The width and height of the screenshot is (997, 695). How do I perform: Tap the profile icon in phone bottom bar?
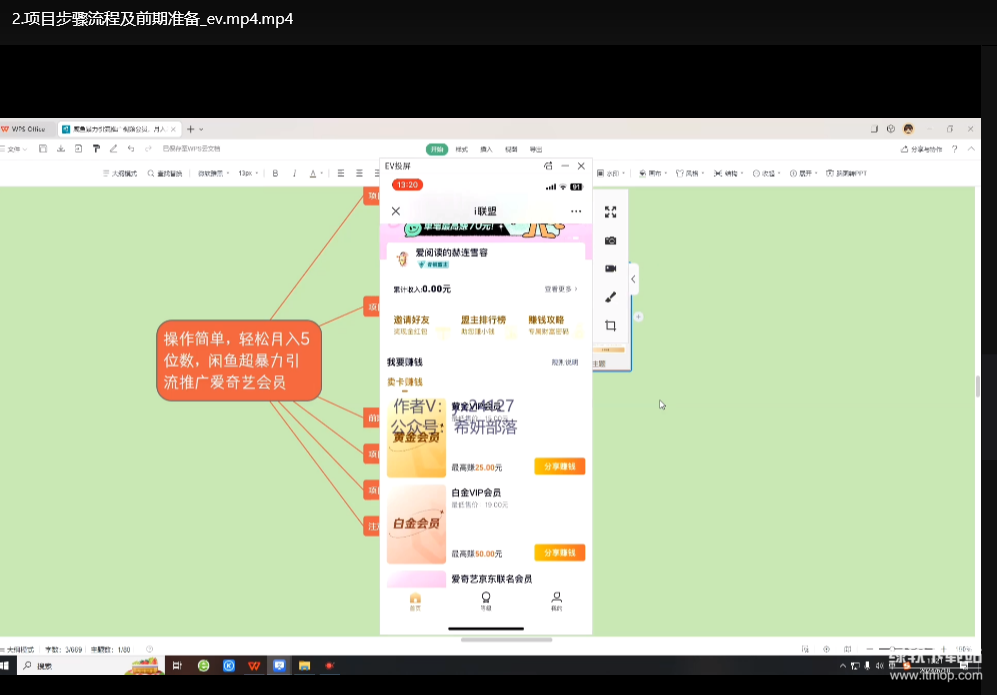click(x=556, y=601)
